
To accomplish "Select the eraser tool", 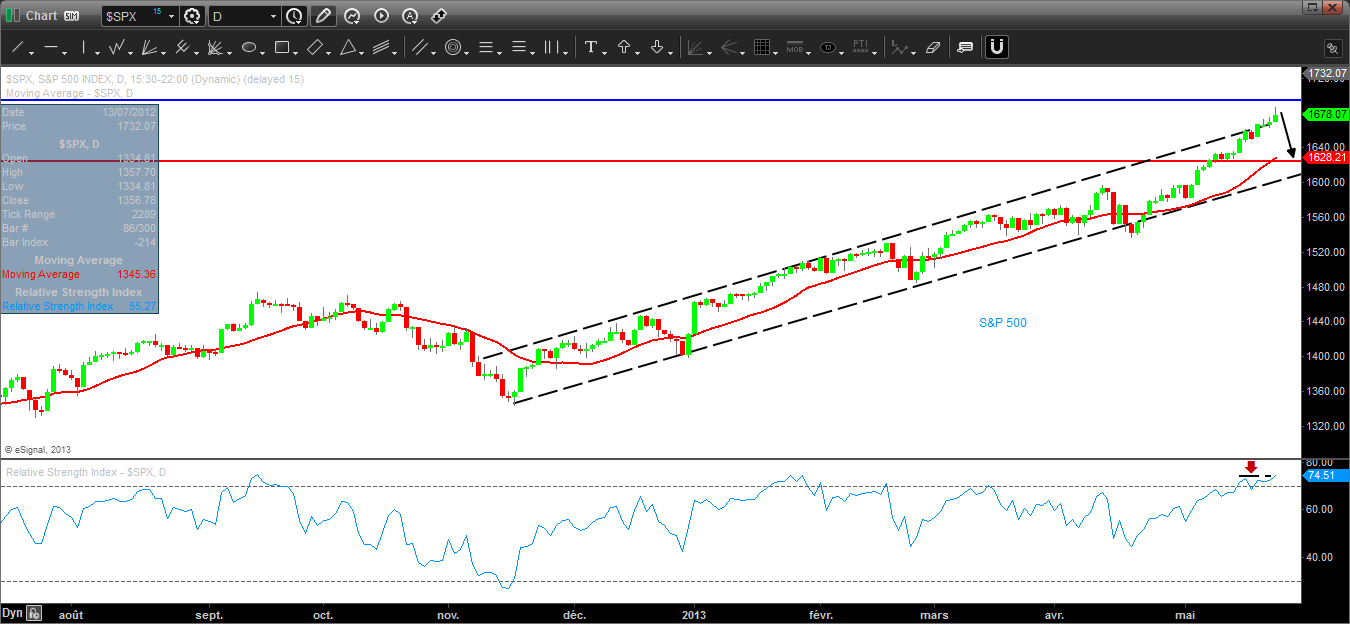I will tap(933, 47).
